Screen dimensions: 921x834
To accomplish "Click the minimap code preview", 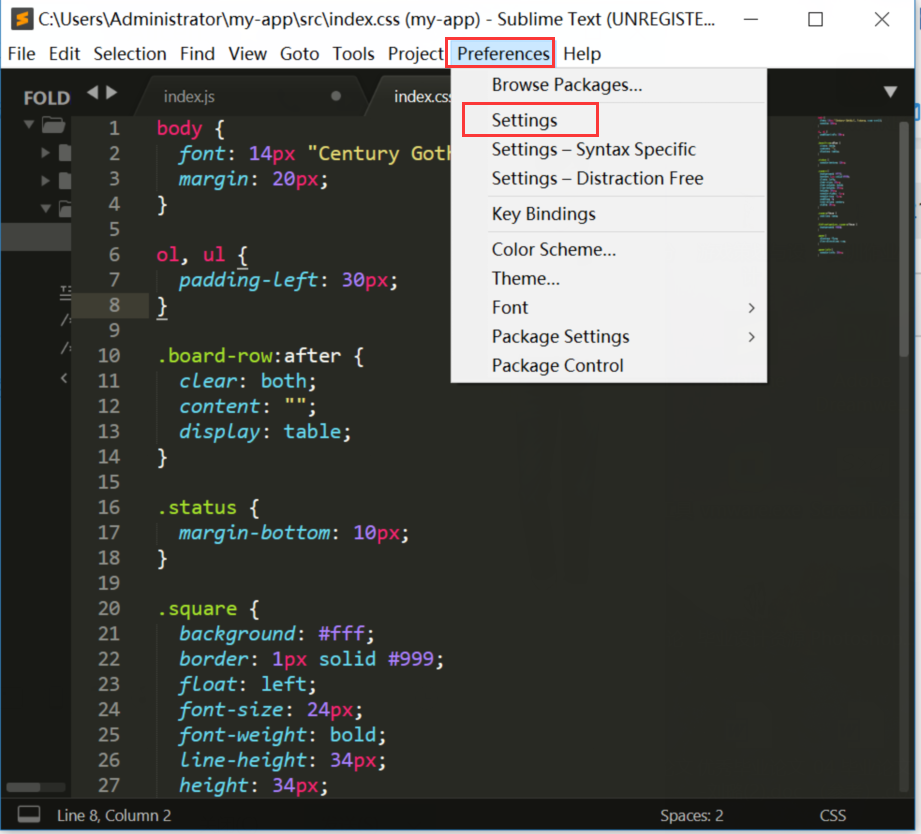I will point(849,186).
